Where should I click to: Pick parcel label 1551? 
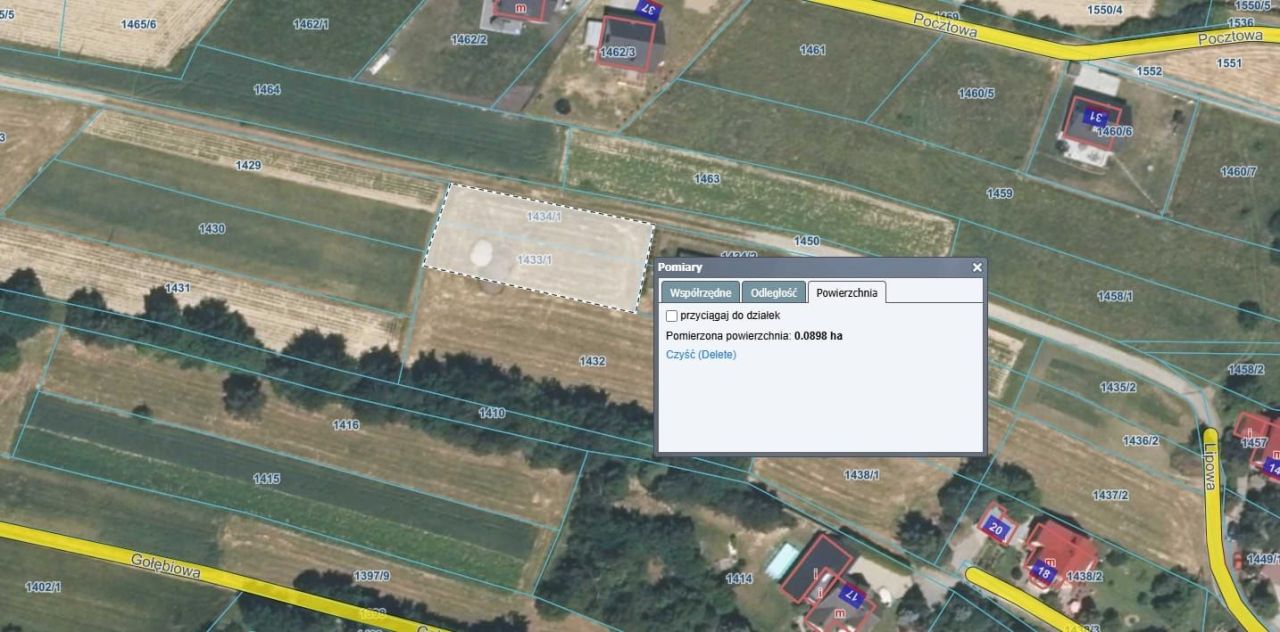[x=1229, y=63]
